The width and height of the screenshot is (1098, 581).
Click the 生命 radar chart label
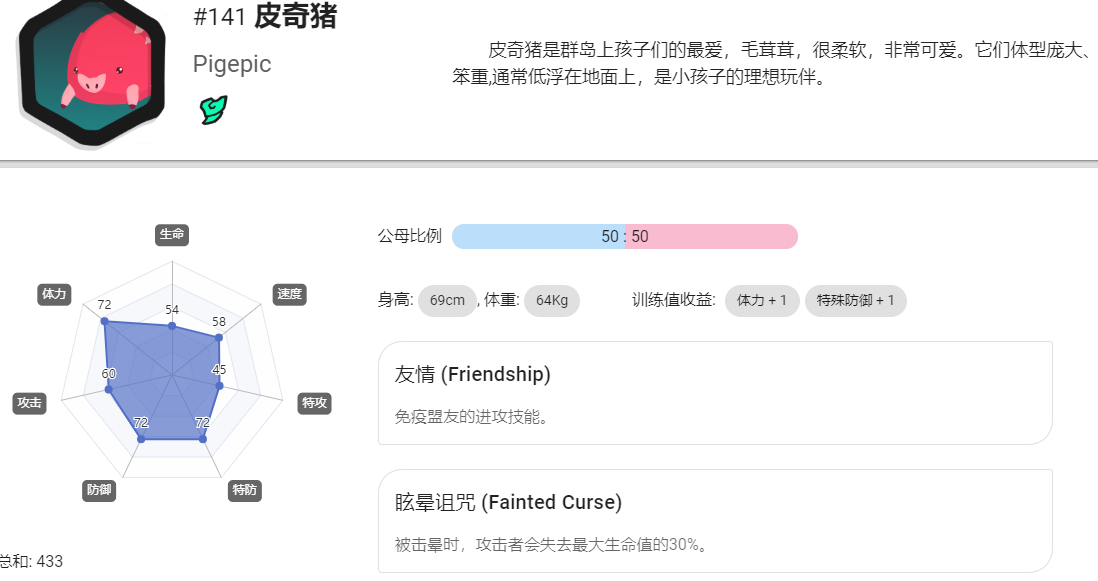(172, 234)
